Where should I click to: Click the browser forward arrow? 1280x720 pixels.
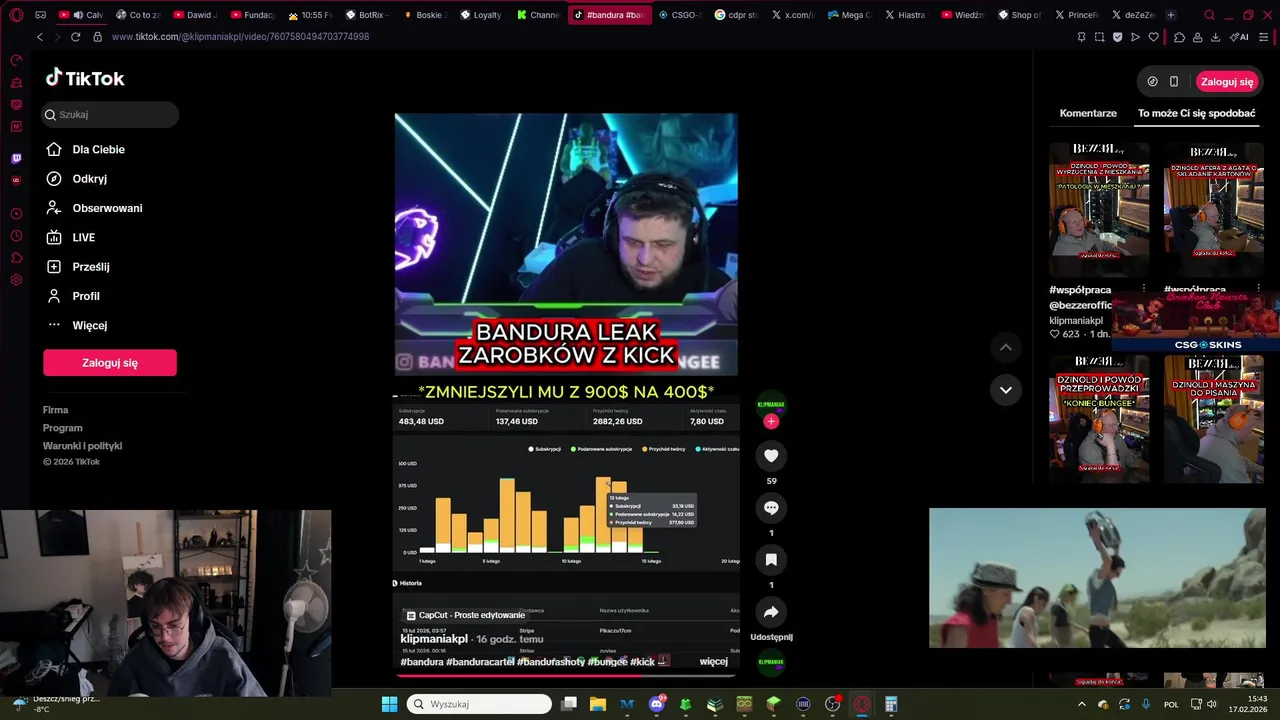(x=57, y=37)
